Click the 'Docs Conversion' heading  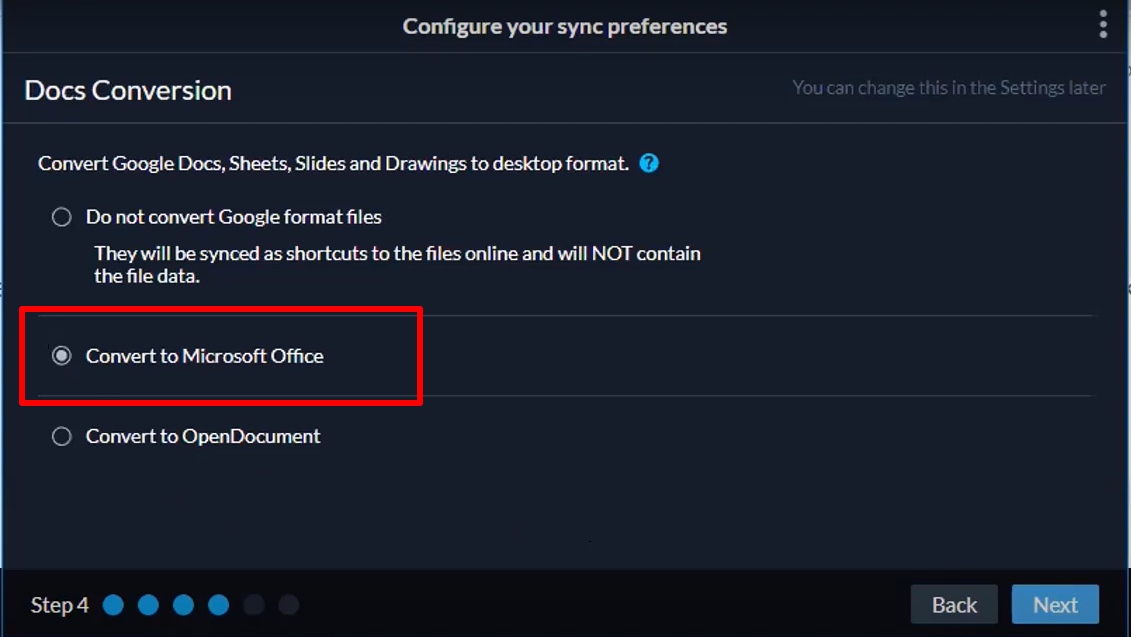128,90
